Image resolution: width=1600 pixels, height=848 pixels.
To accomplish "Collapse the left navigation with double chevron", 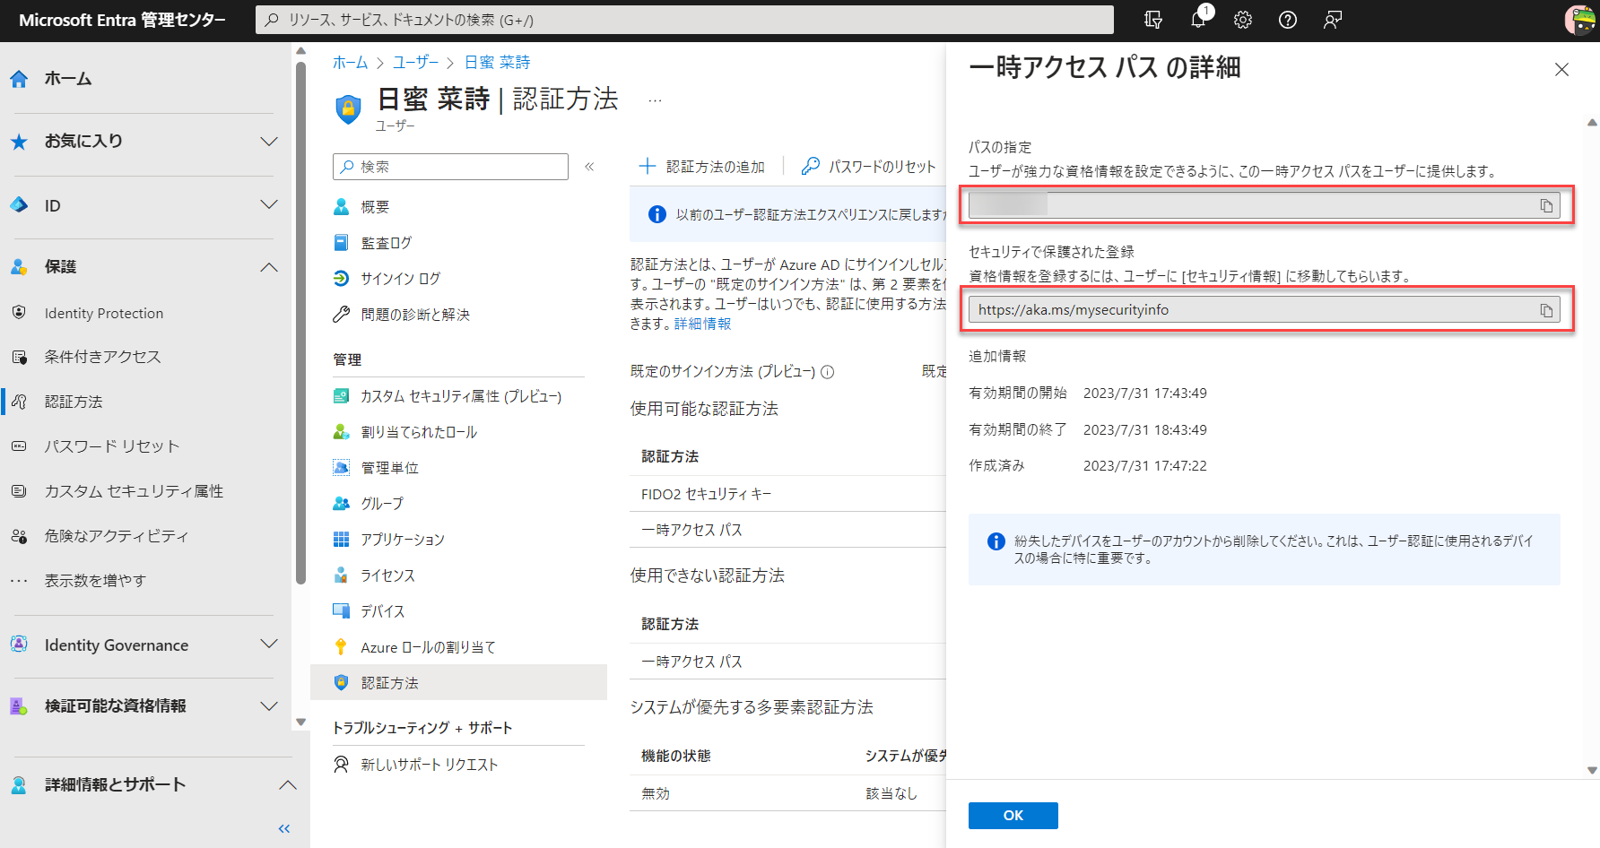I will click(284, 828).
